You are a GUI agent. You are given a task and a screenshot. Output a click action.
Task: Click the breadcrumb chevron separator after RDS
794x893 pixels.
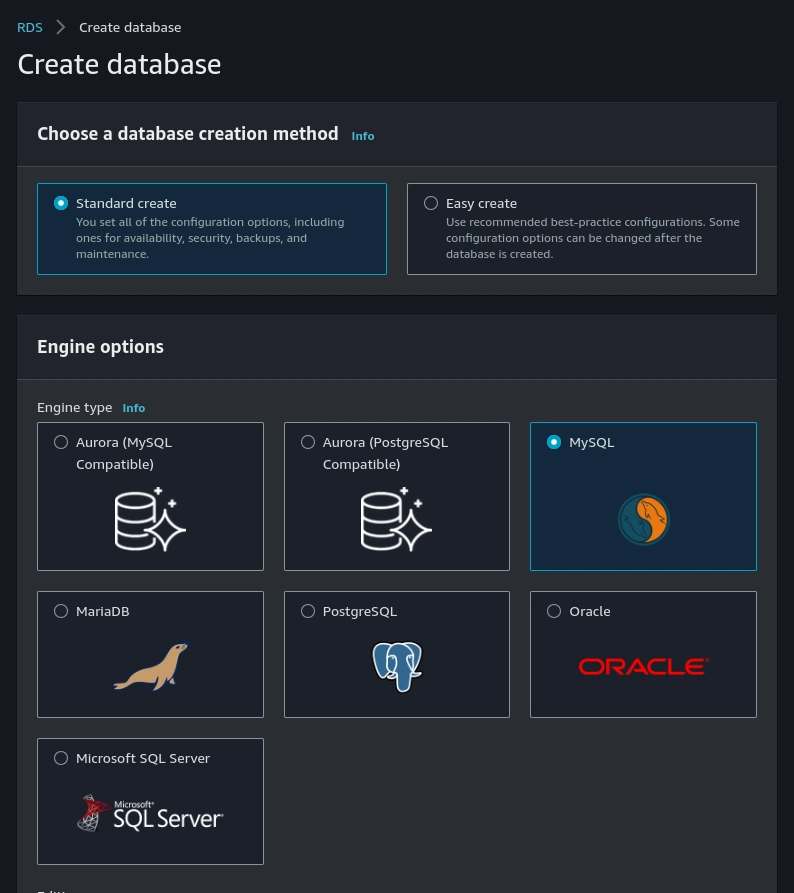pyautogui.click(x=60, y=27)
